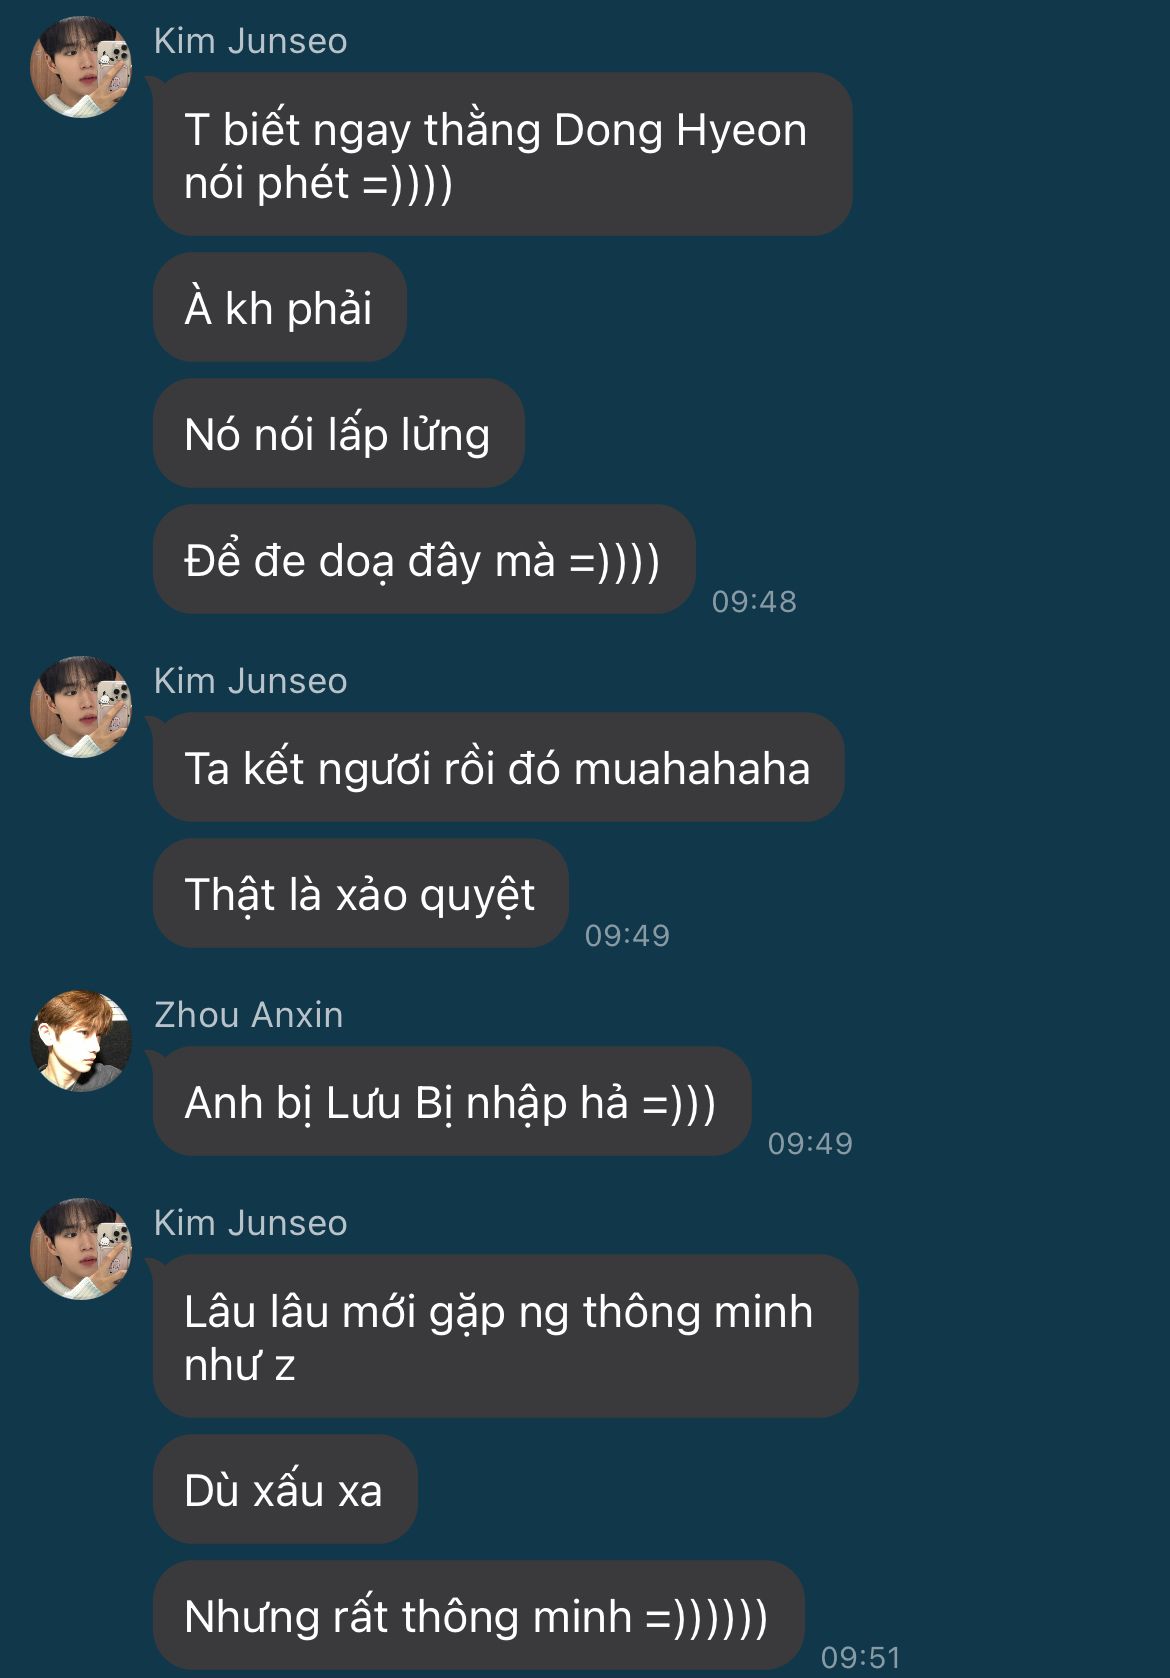Tap the 09:48 timestamp
1170x1678 pixels.
click(754, 601)
